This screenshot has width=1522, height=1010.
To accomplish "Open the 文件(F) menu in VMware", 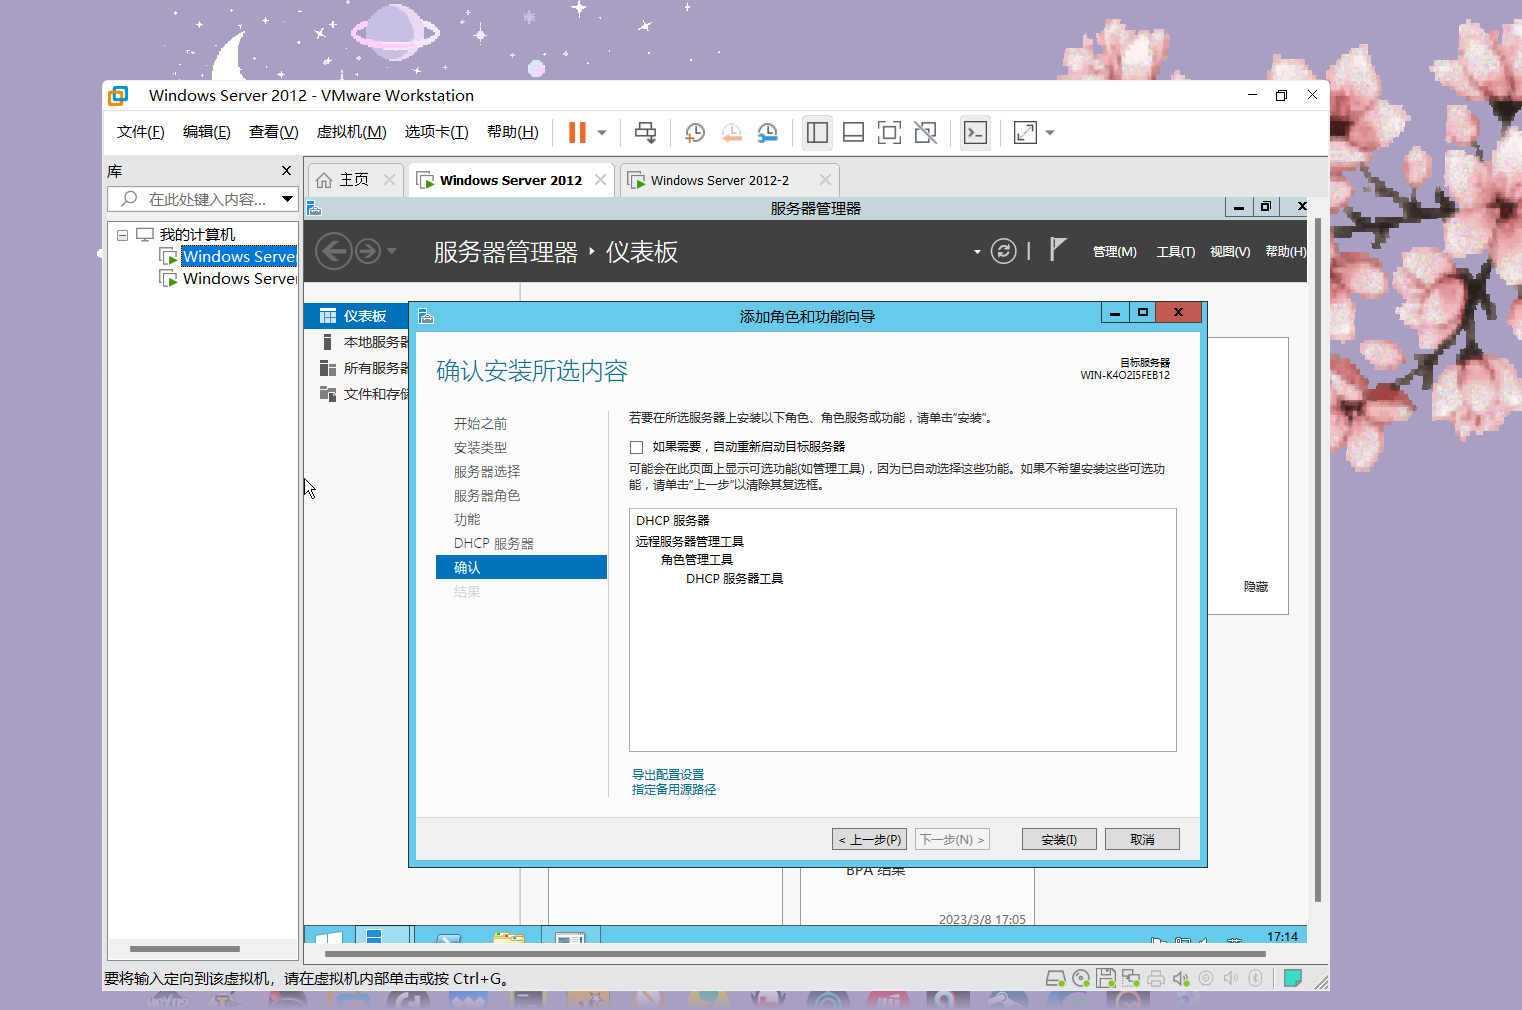I will click(x=141, y=132).
